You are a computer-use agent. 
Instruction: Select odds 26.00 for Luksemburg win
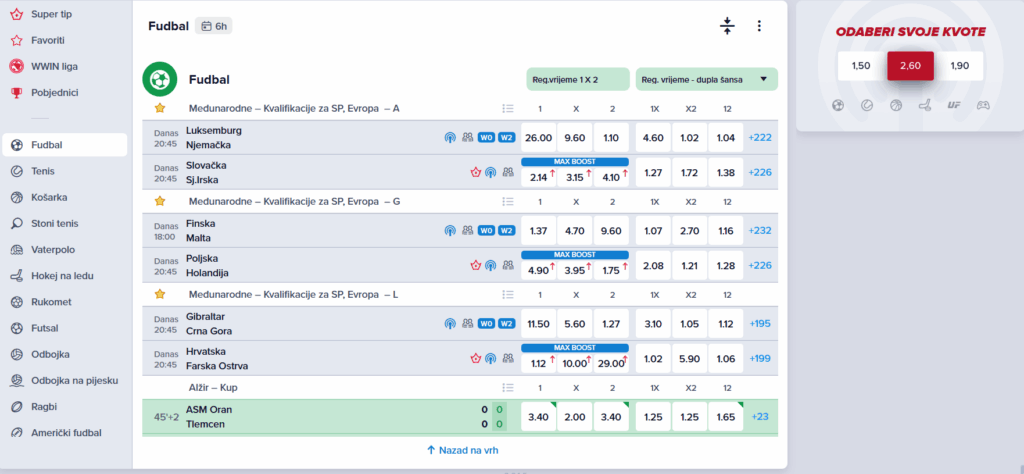tap(538, 137)
